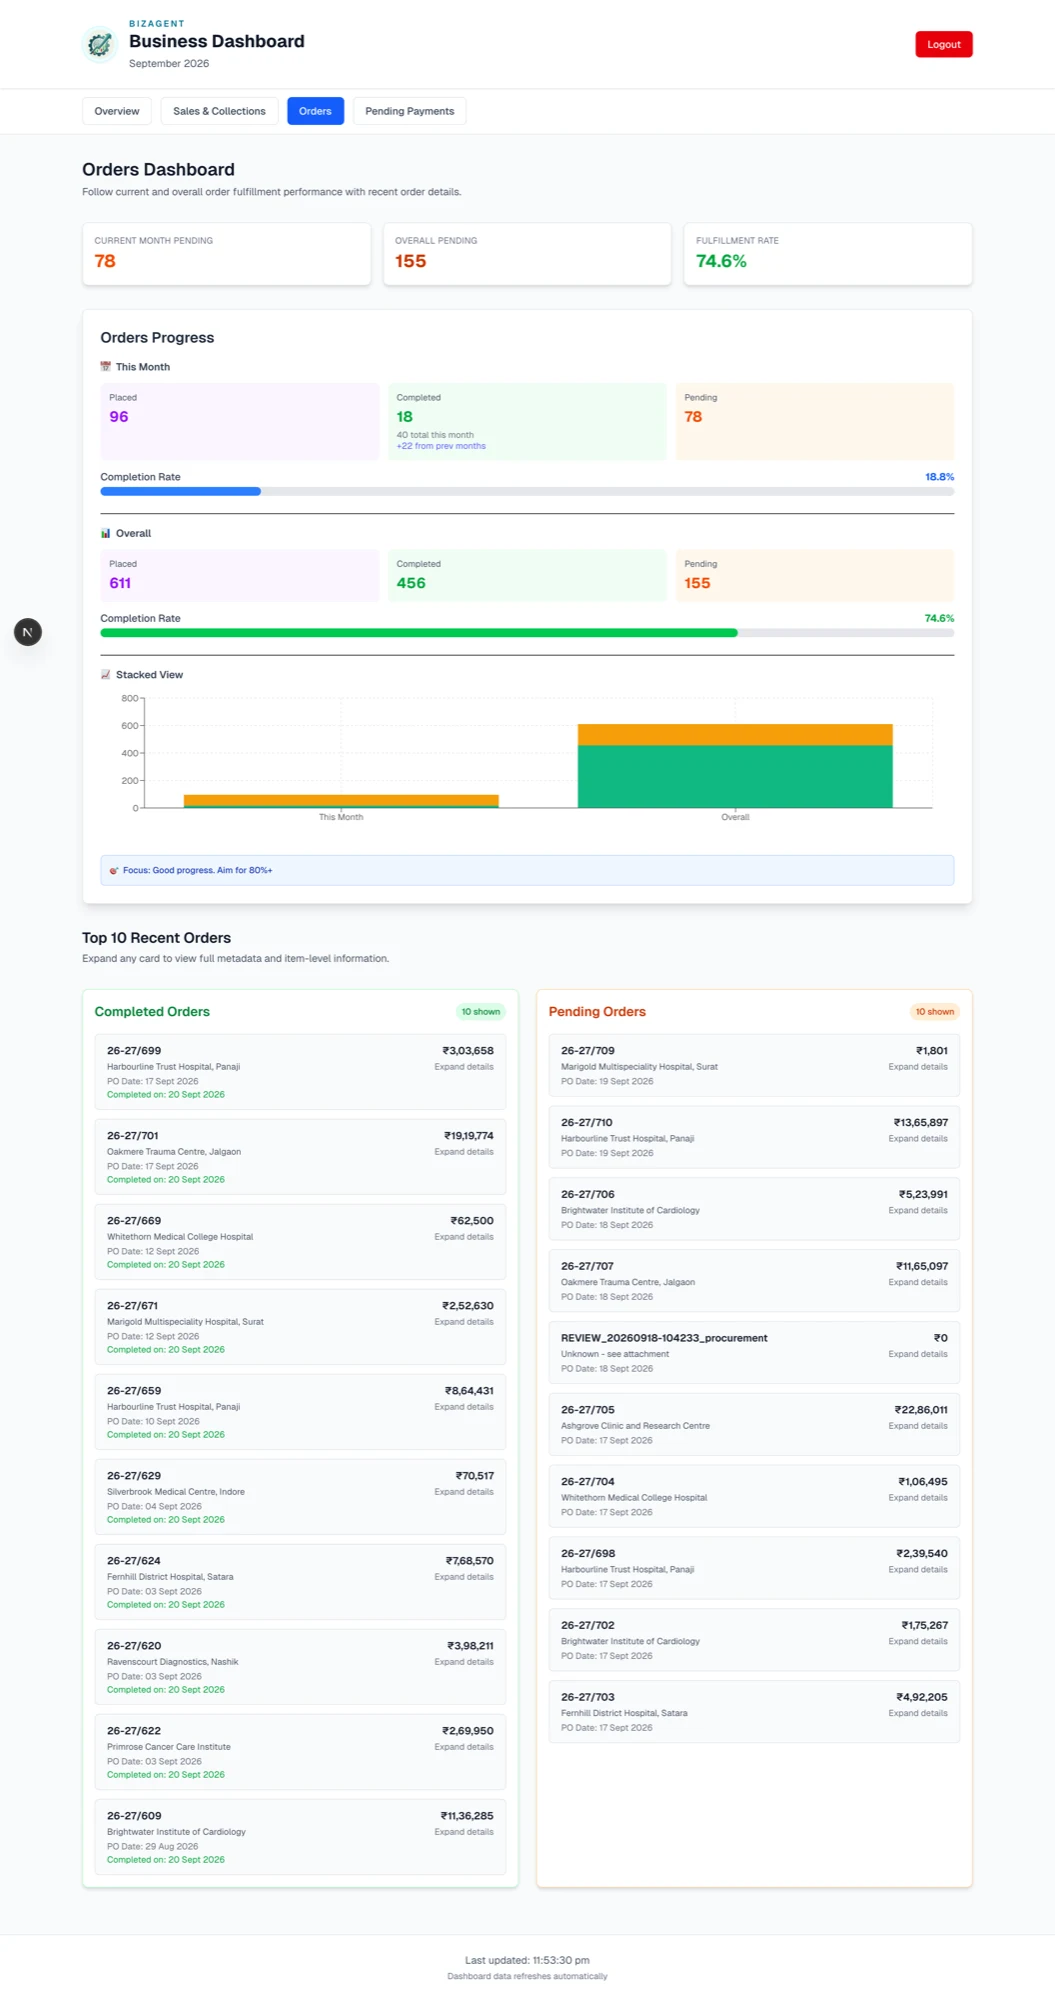Click the orange Overall pending segment in chart
The height and width of the screenshot is (2000, 1055).
735,735
